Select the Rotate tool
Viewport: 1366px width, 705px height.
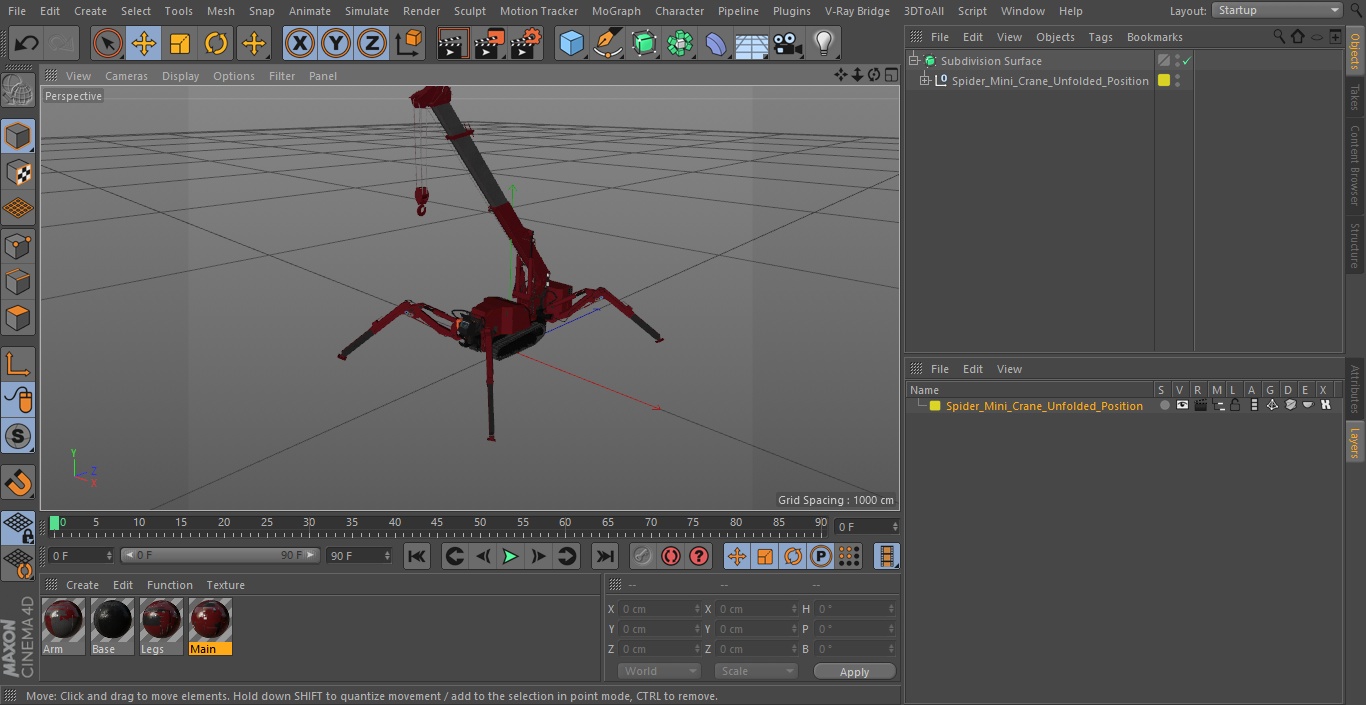pyautogui.click(x=216, y=43)
